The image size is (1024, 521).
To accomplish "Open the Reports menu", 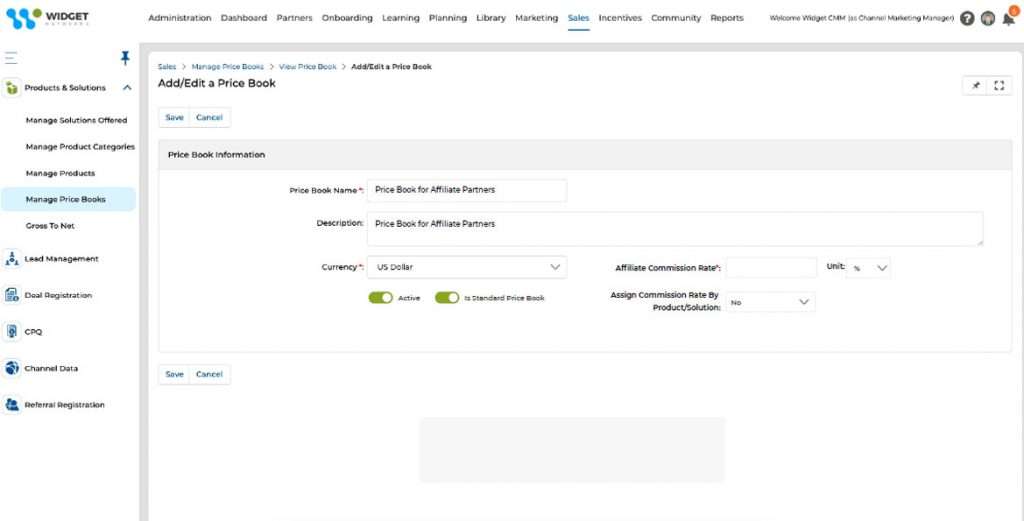I will point(727,18).
